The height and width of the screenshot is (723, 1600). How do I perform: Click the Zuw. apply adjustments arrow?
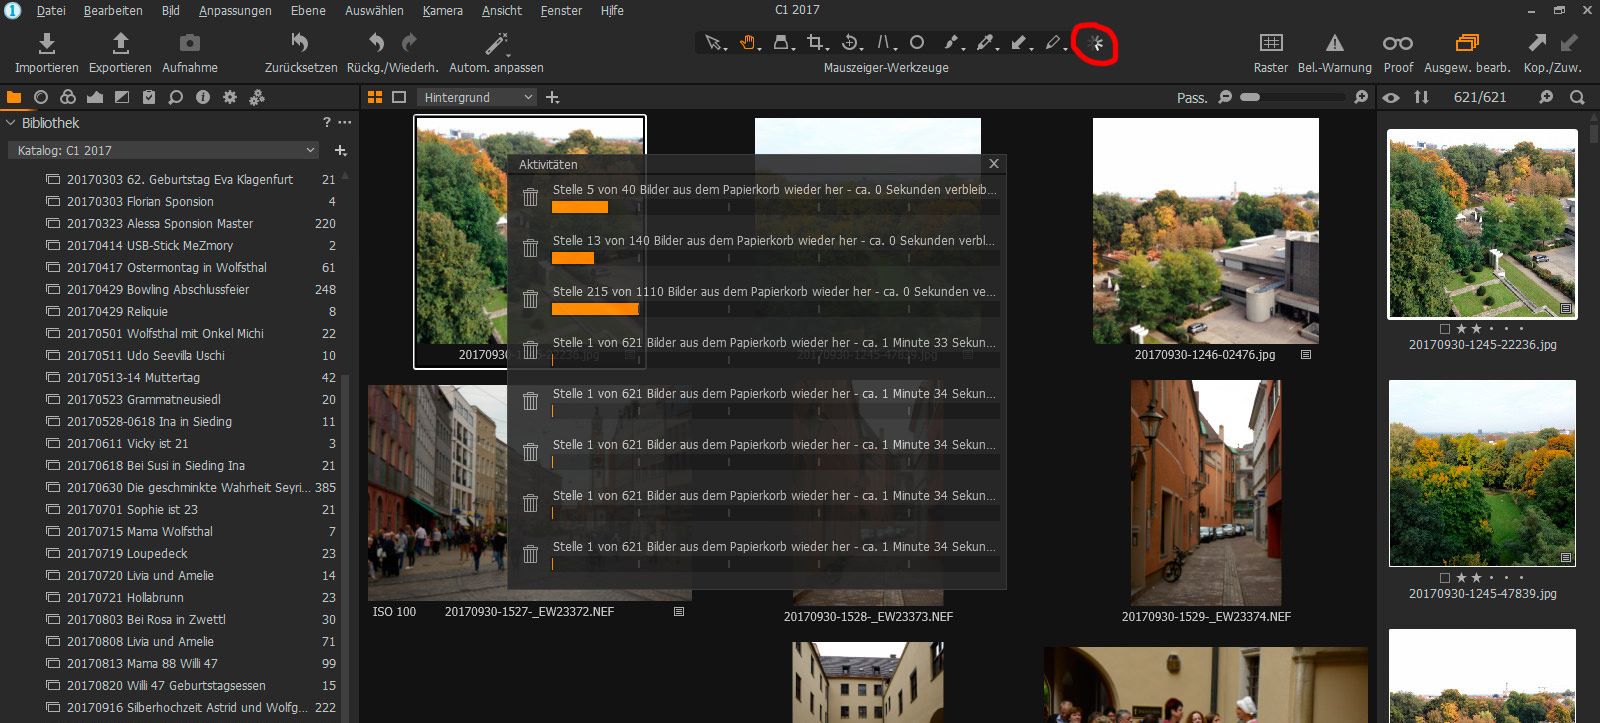click(x=1569, y=43)
